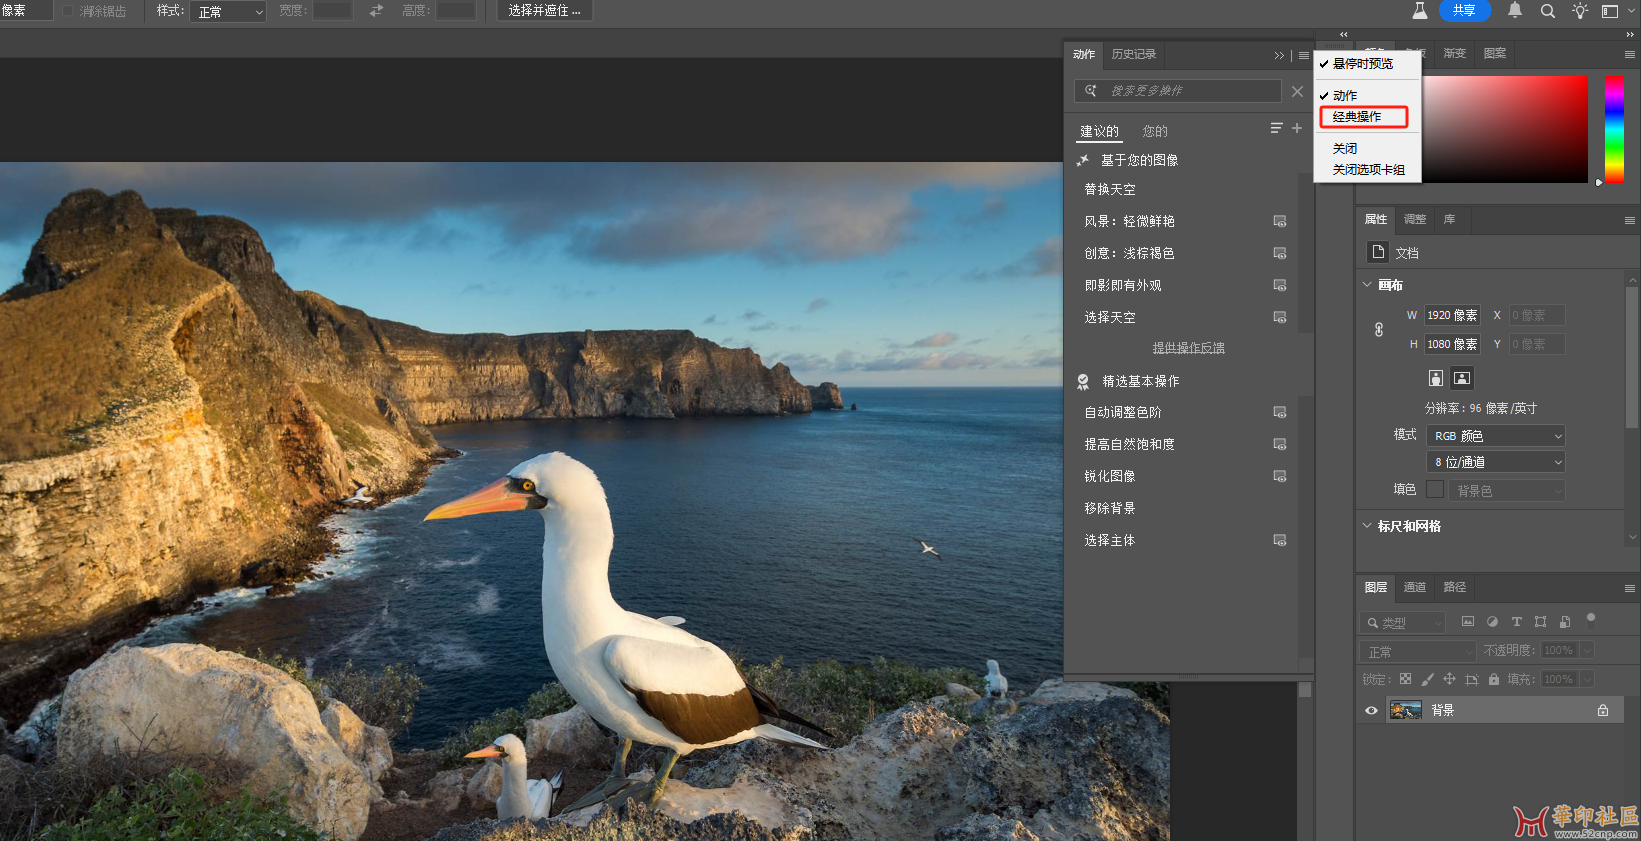Toggle the layer filtering switch
The width and height of the screenshot is (1641, 841).
pyautogui.click(x=1591, y=618)
